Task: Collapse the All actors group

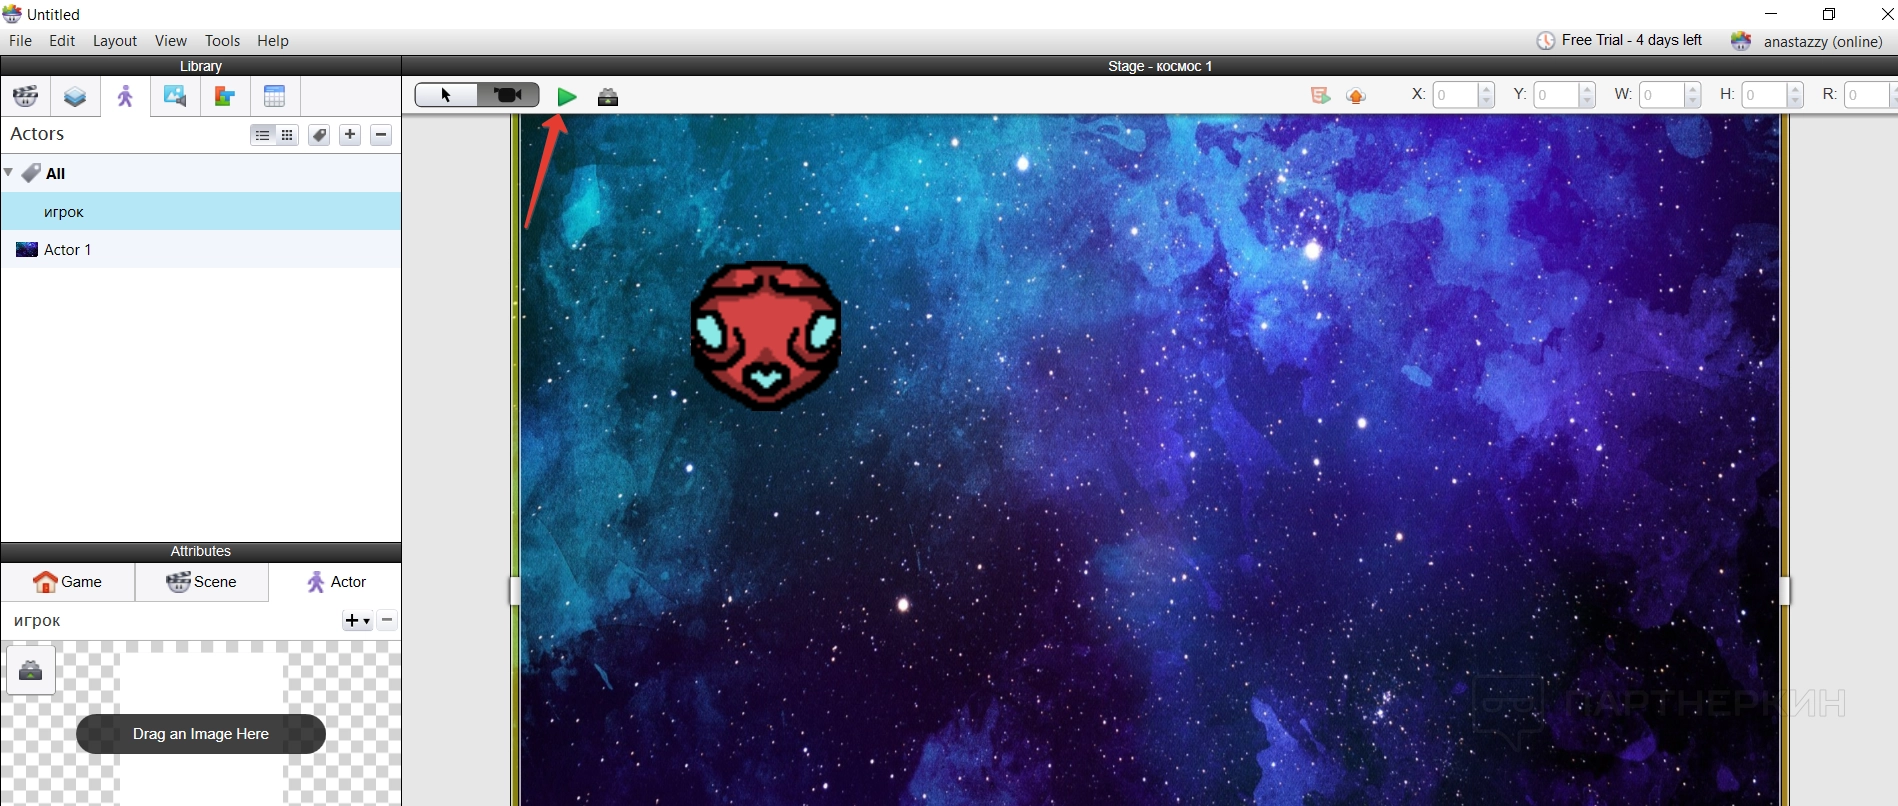Action: [9, 172]
